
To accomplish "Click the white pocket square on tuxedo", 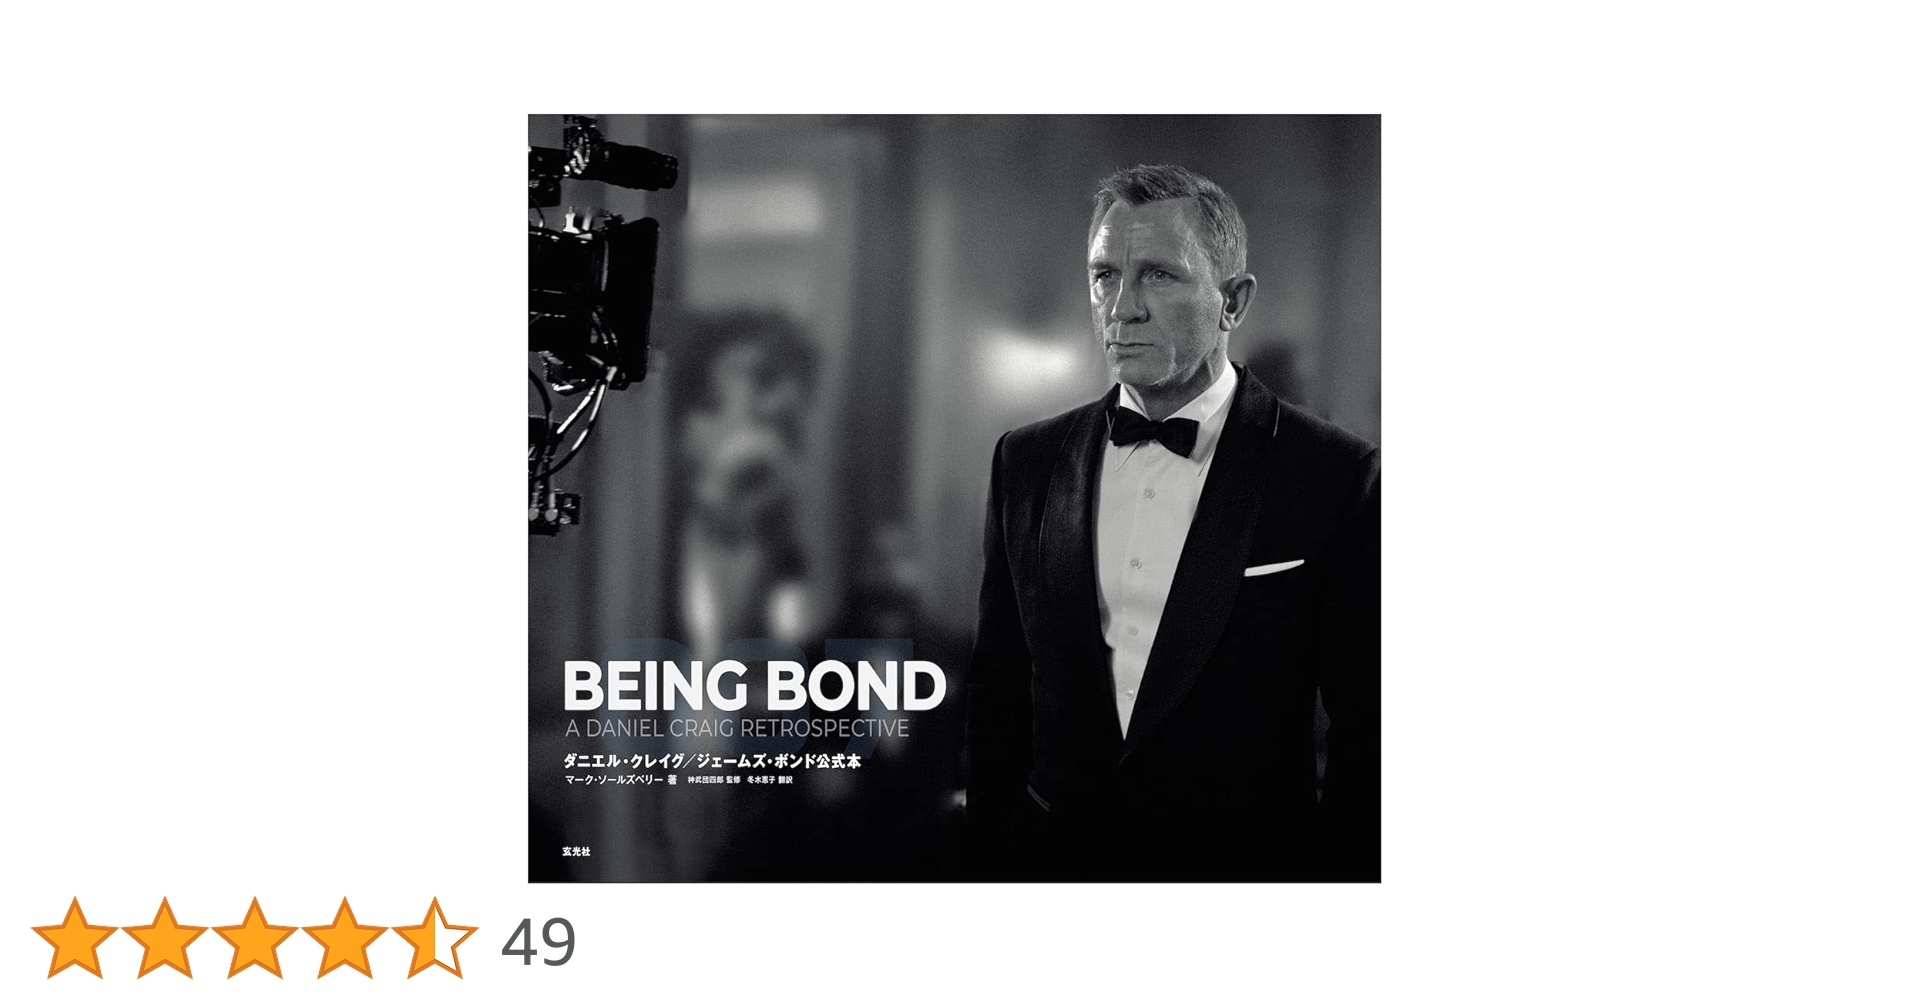I will tap(1273, 569).
